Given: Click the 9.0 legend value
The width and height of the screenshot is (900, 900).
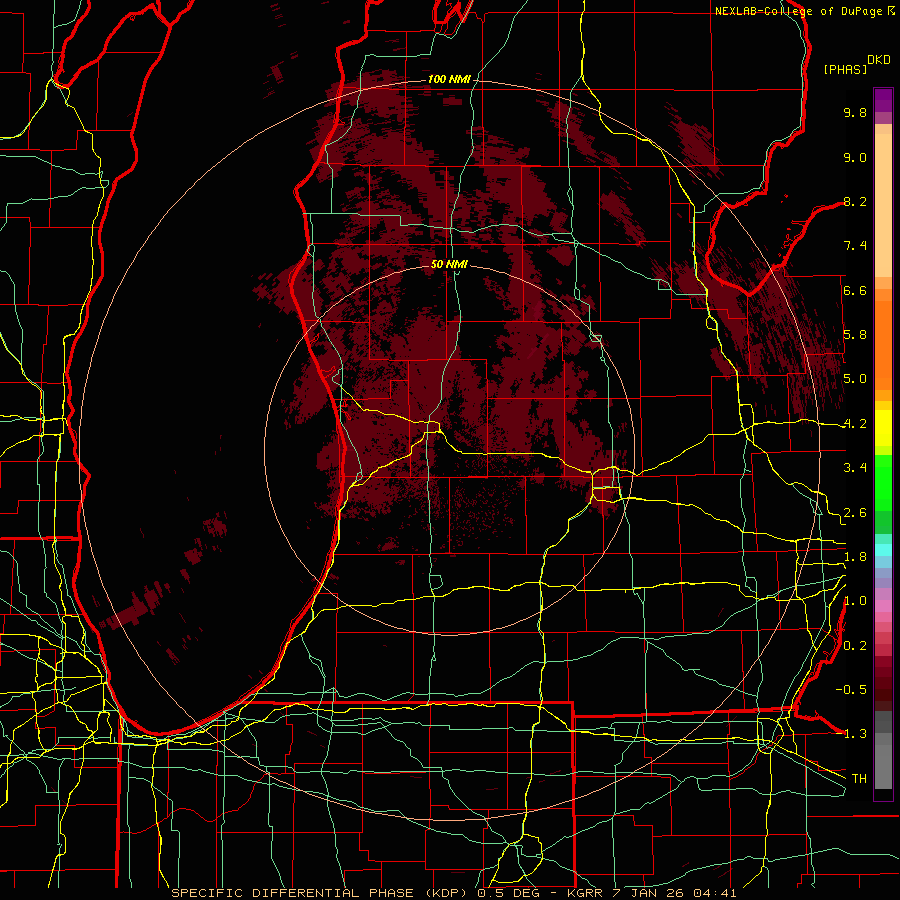Looking at the screenshot, I should [x=855, y=157].
